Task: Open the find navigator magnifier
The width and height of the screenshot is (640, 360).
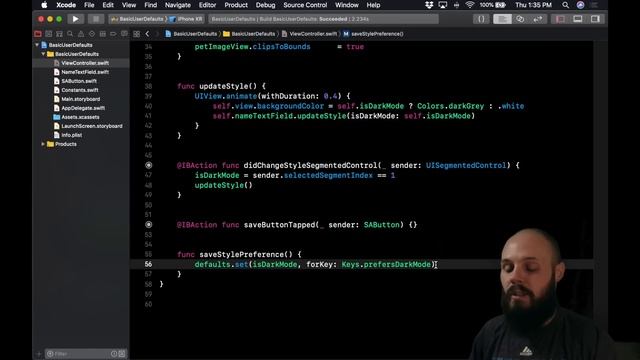Action: [70, 34]
